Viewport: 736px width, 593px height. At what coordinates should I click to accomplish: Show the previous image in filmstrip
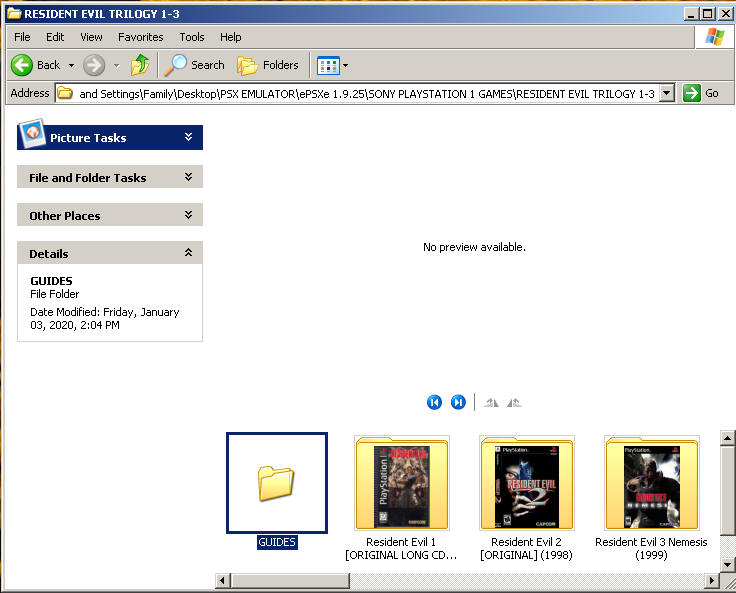[x=434, y=402]
